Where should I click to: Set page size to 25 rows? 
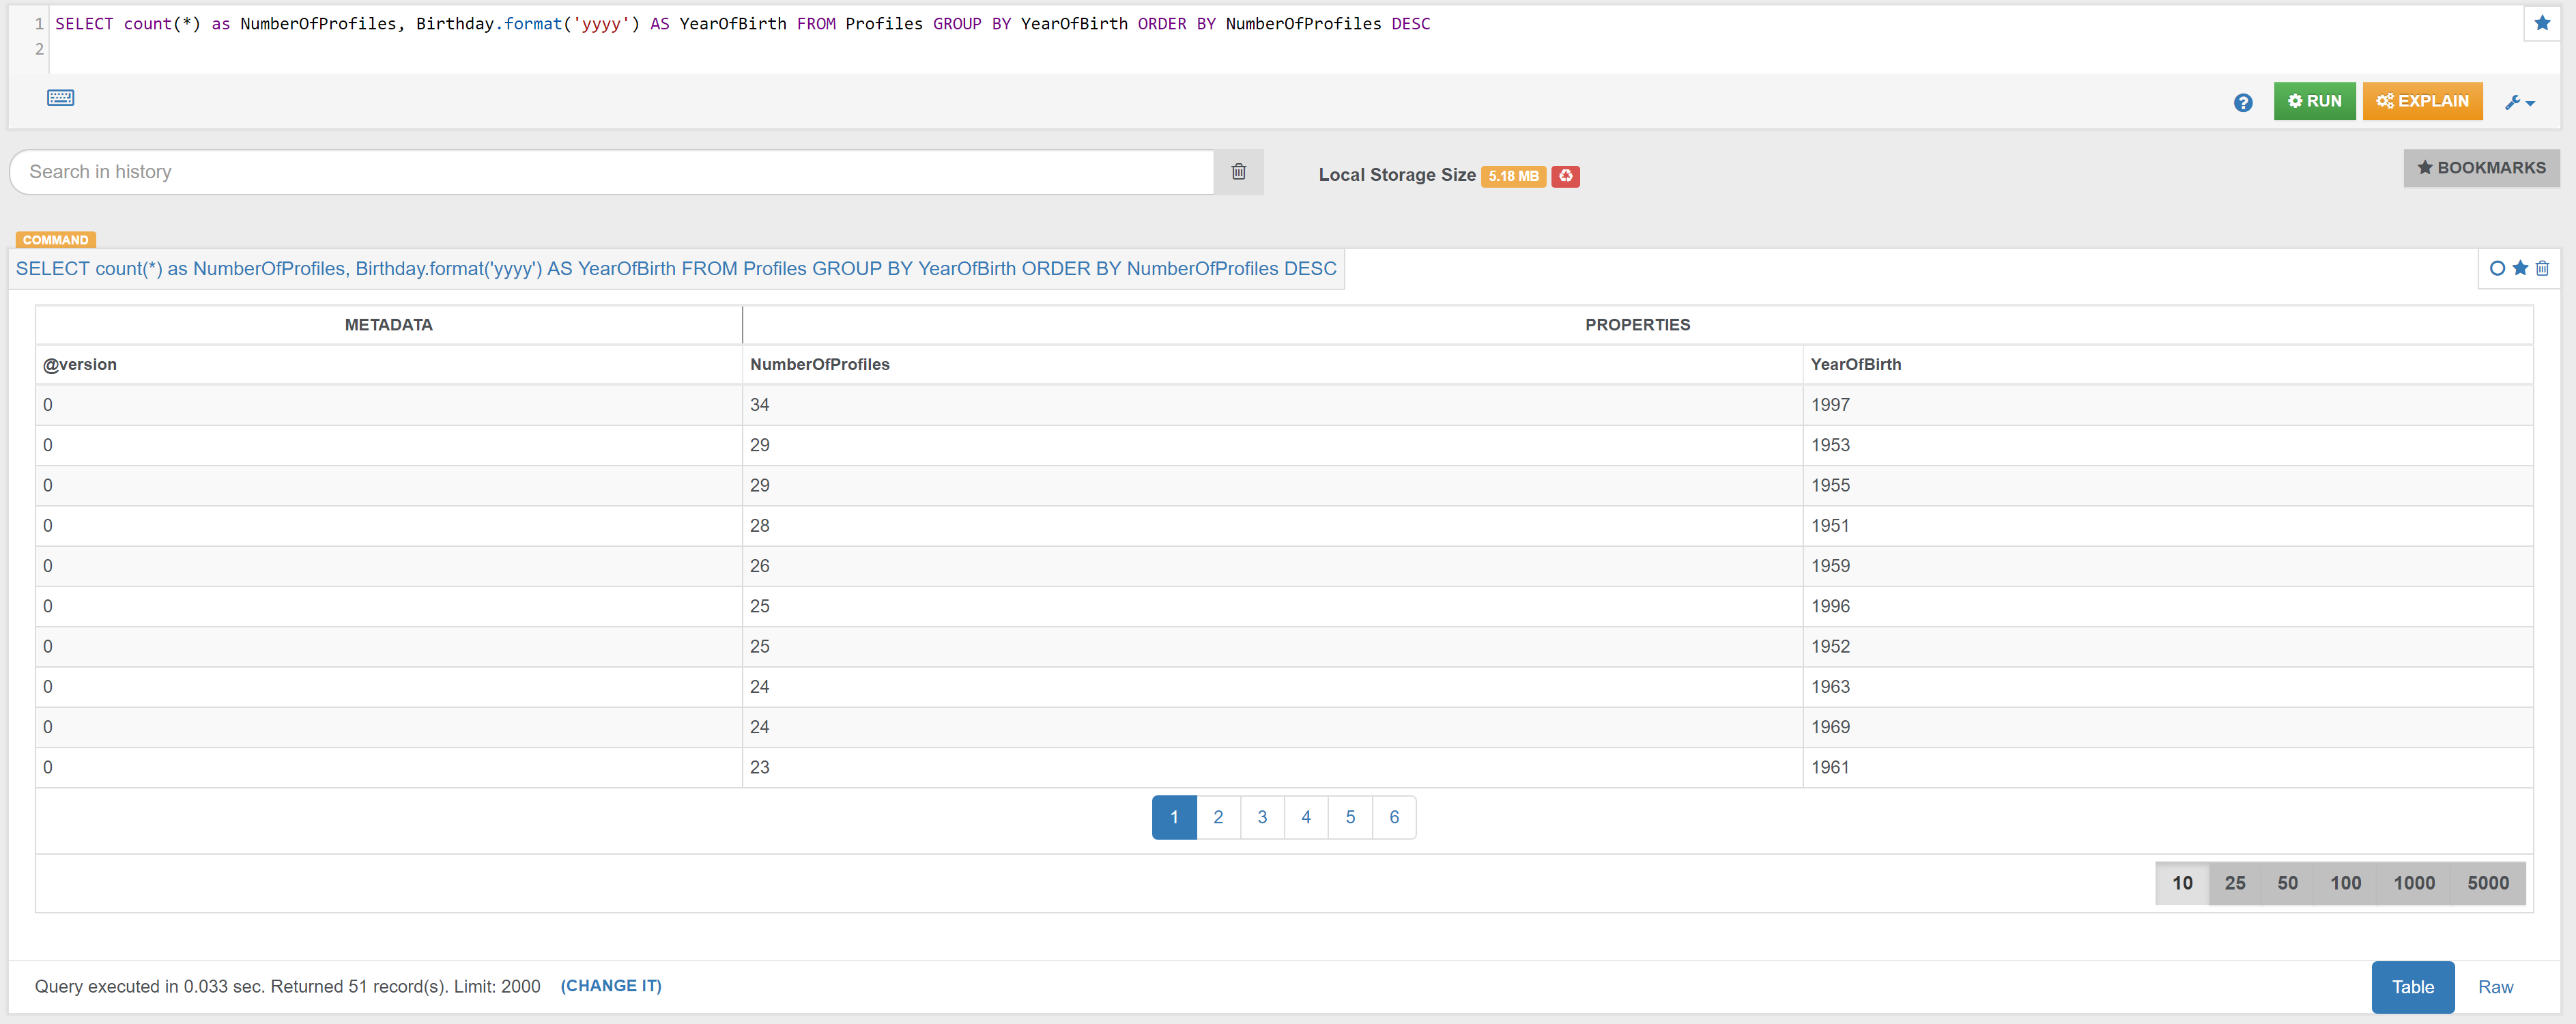2234,883
